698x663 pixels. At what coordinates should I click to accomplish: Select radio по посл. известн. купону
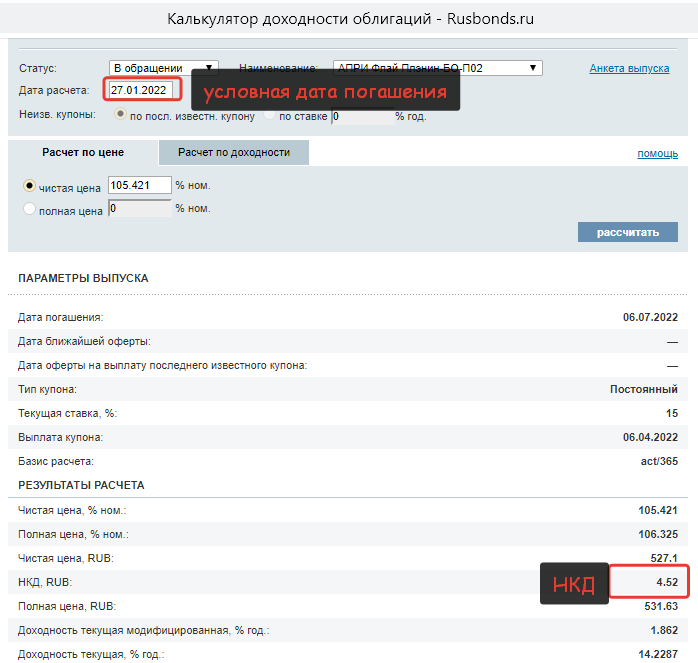point(120,114)
